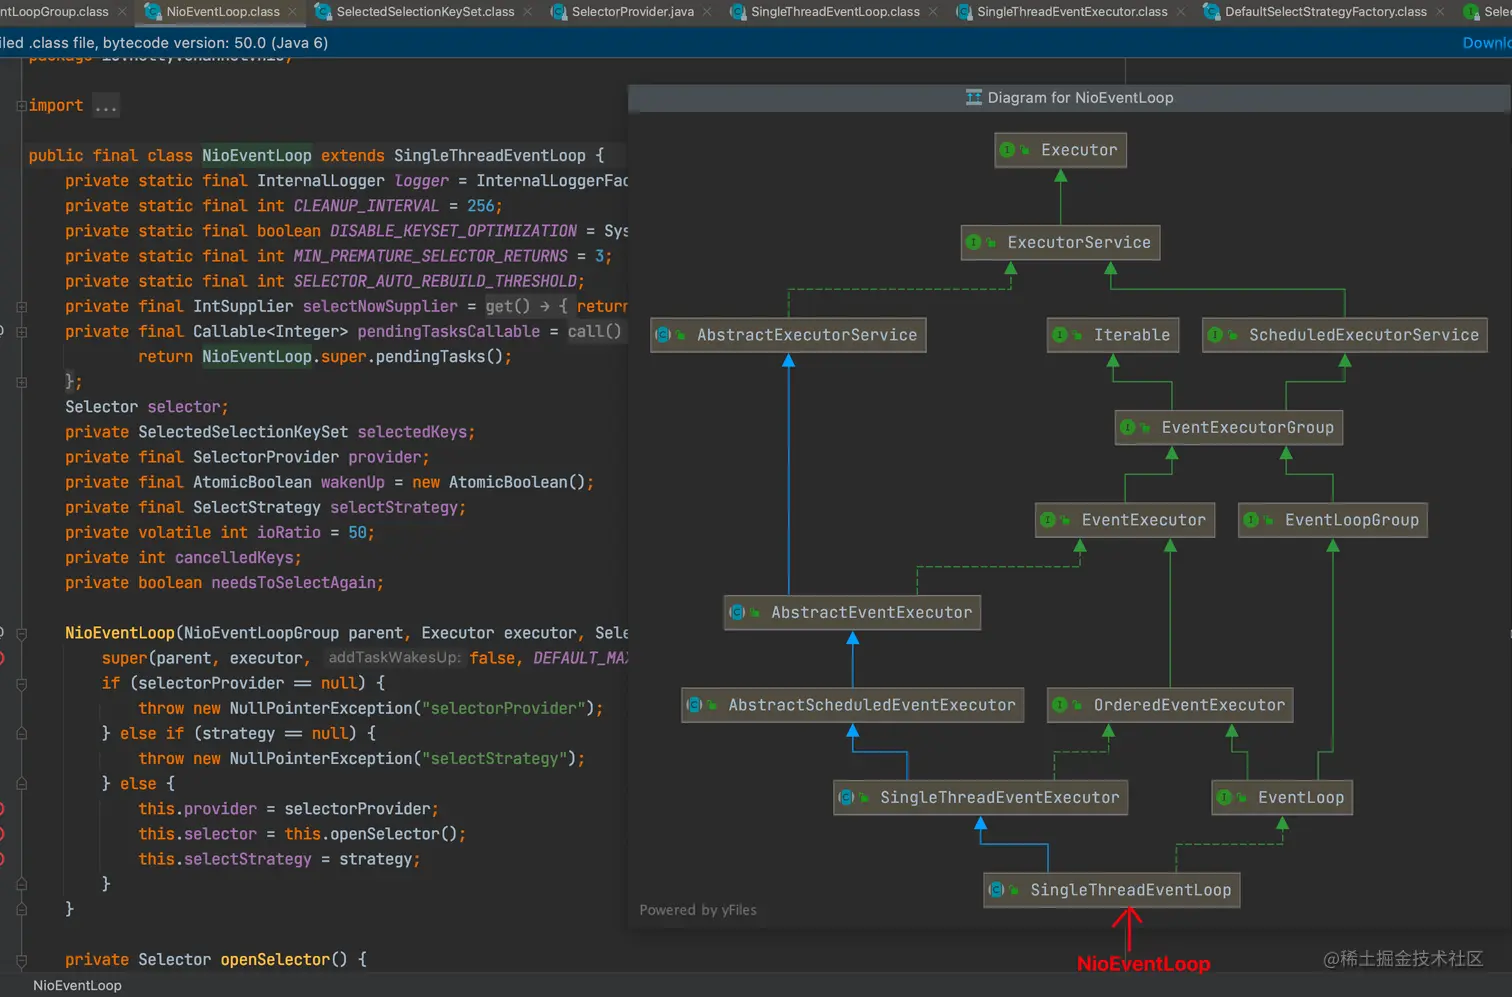Close the SingleThreadEventLoop.class tab
Screen dimensions: 1512x997
[x=933, y=12]
